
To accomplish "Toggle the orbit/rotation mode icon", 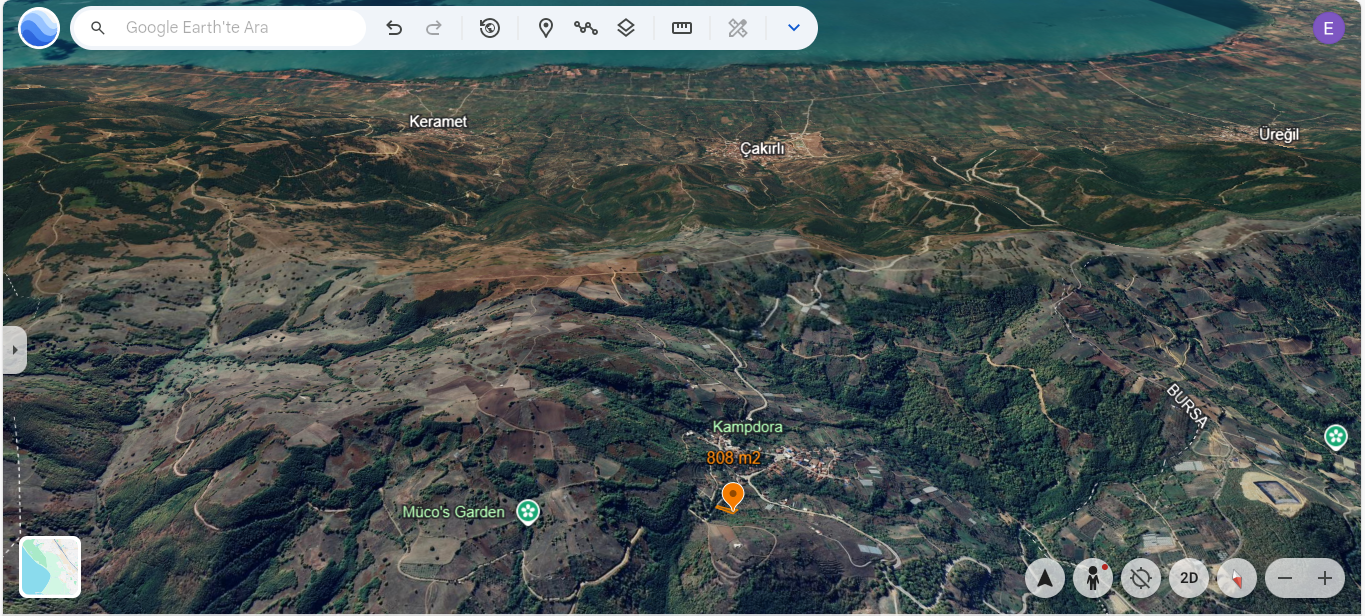I will click(1141, 578).
